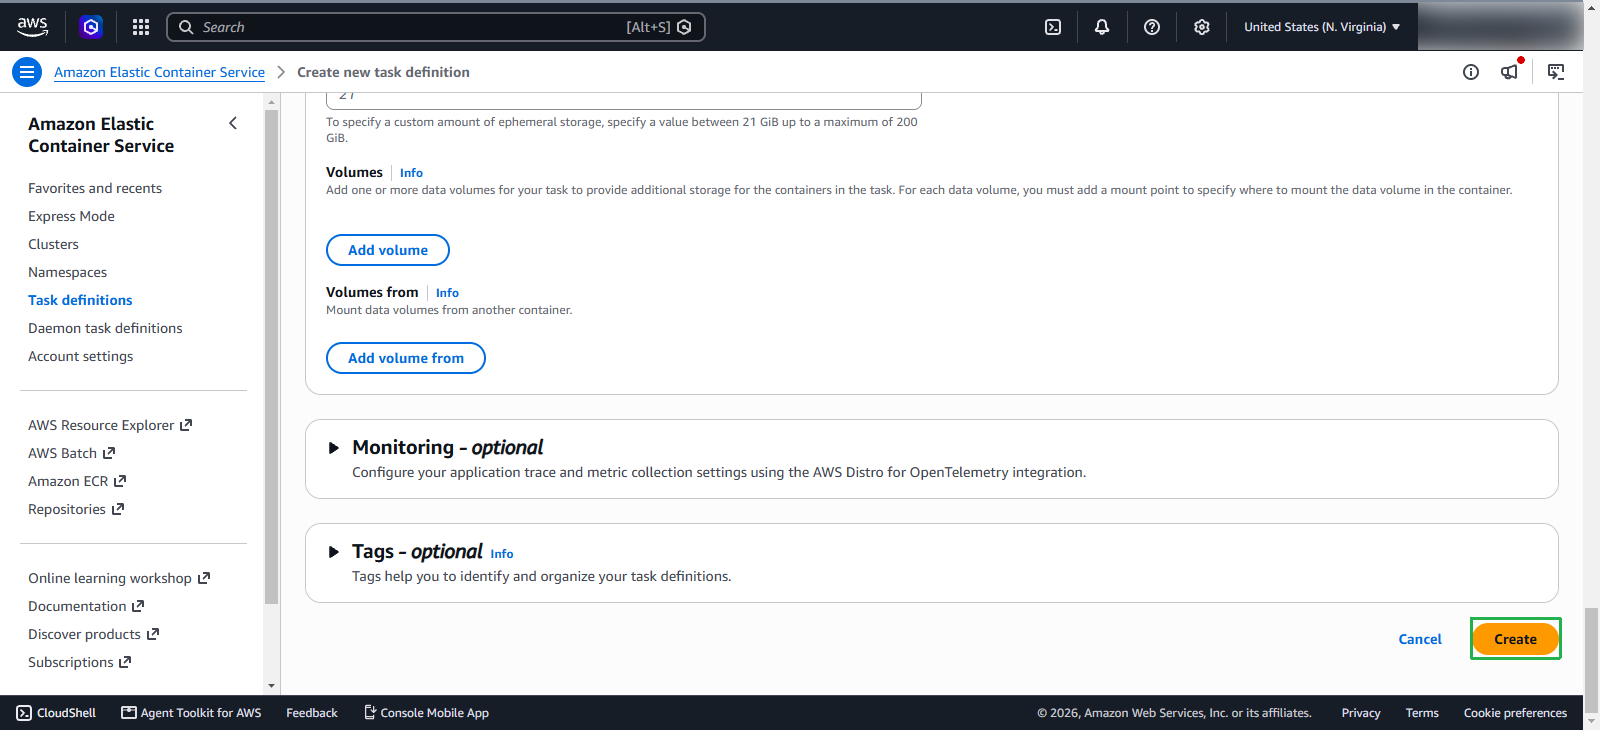Click the Add volume from button
The height and width of the screenshot is (730, 1600).
coord(406,358)
